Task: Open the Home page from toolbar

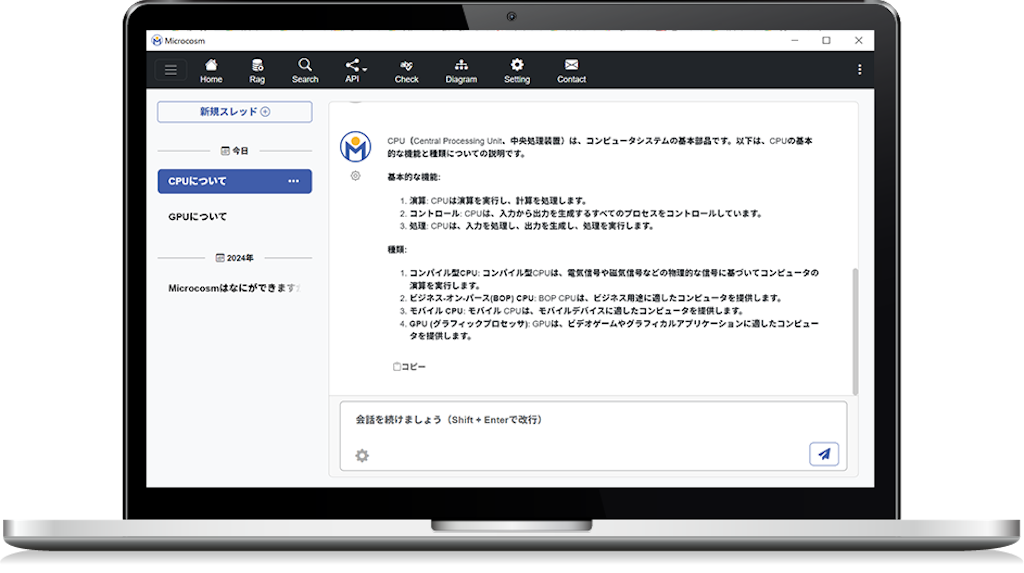Action: [211, 70]
